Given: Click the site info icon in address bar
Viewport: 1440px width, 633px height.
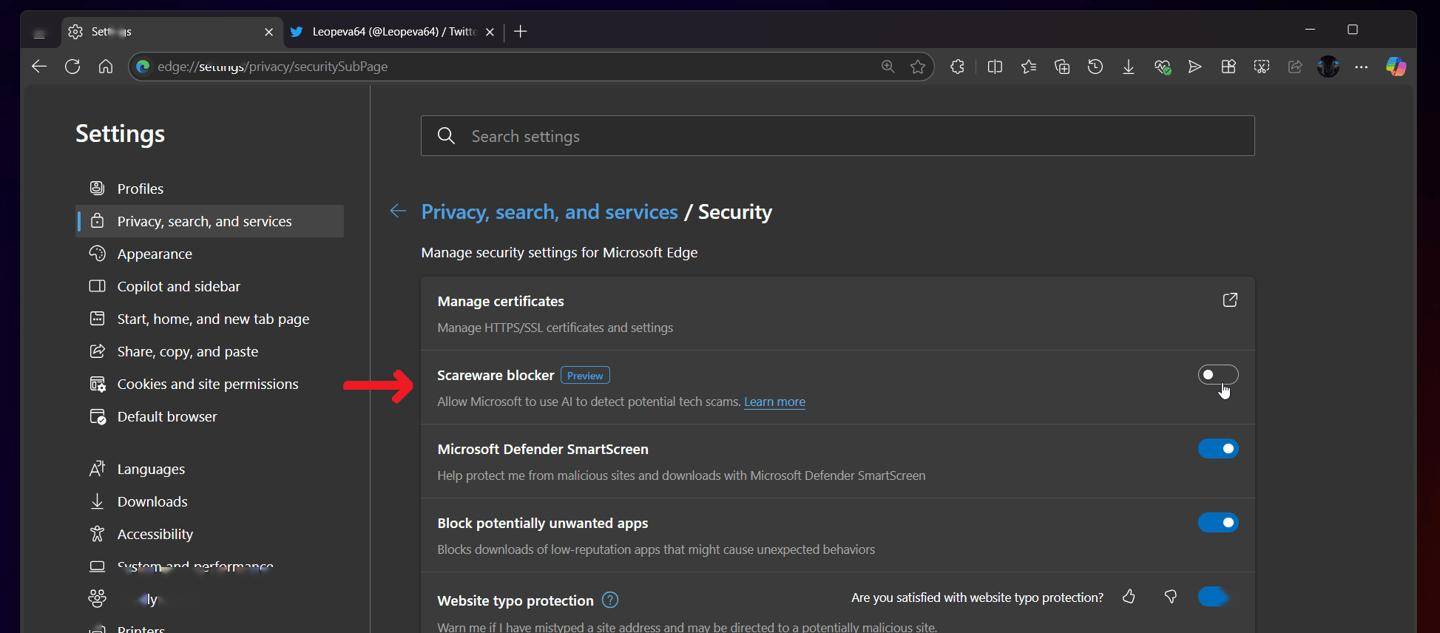Looking at the screenshot, I should click(143, 67).
